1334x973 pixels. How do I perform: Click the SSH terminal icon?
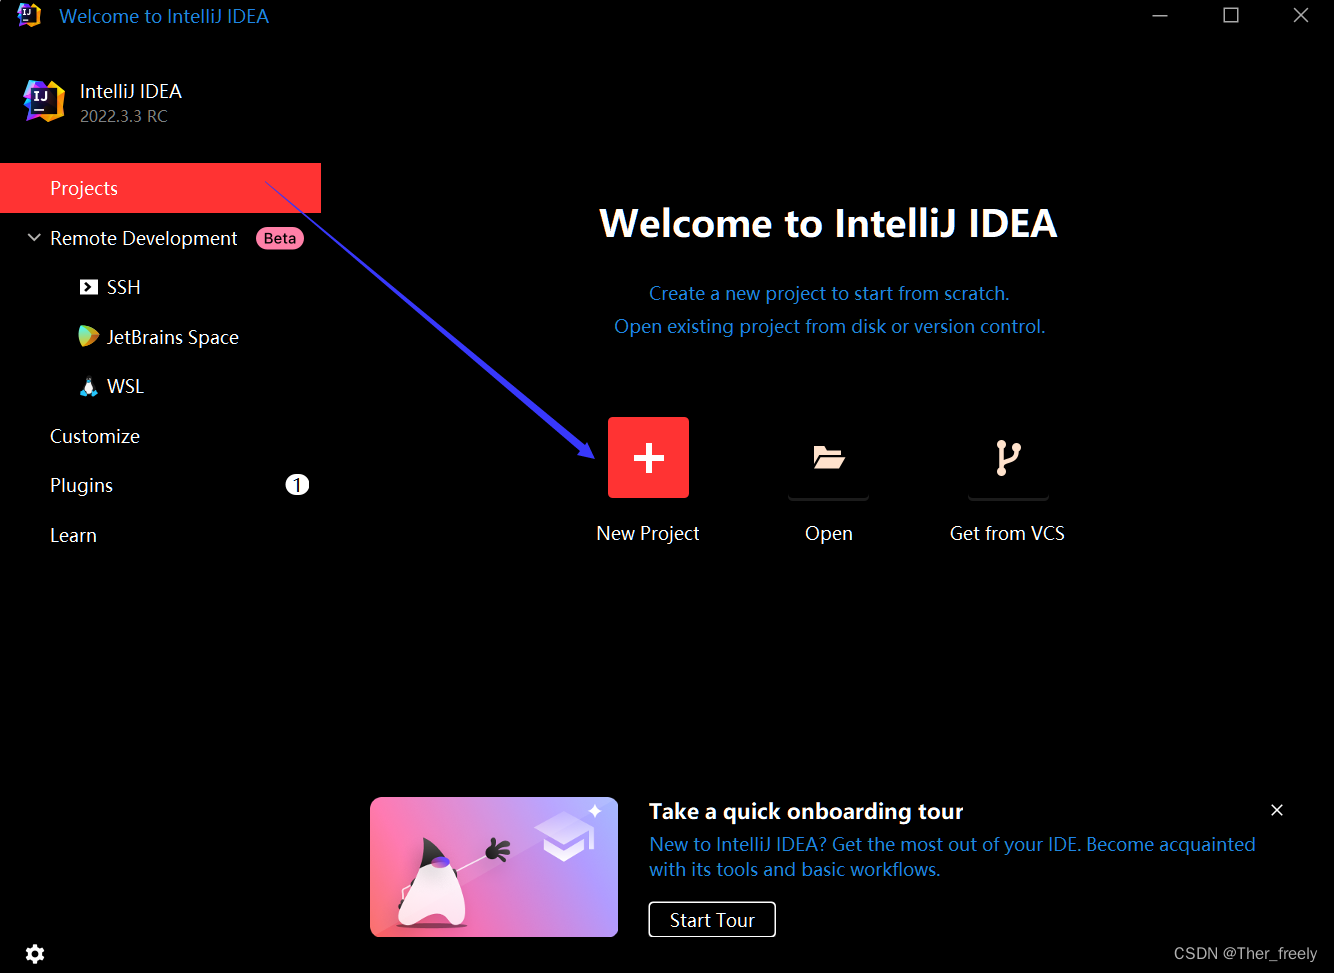coord(89,287)
